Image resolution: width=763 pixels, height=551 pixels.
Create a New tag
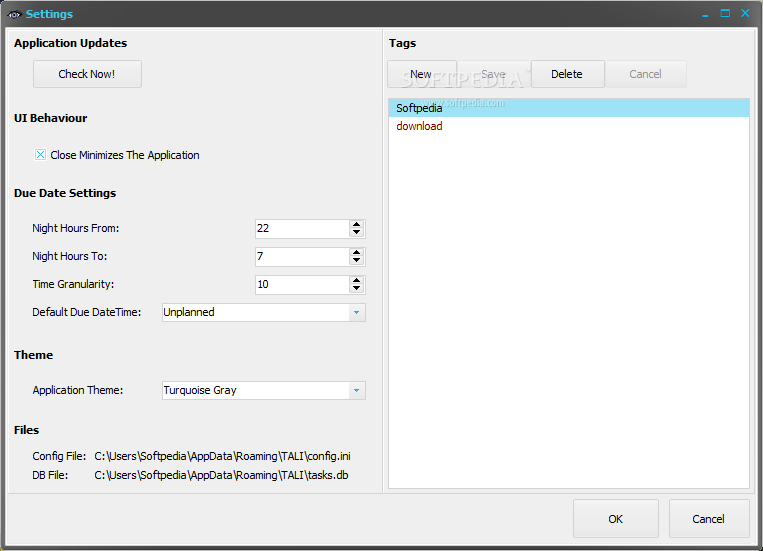421,74
